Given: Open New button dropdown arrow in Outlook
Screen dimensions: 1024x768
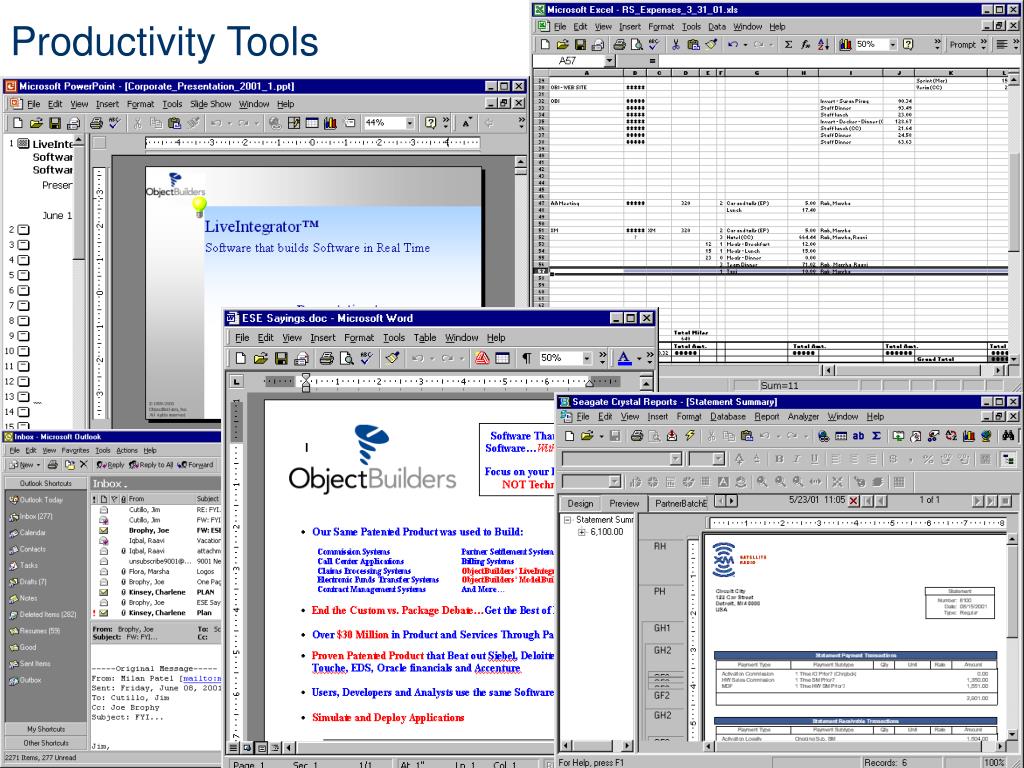Looking at the screenshot, I should [38, 465].
